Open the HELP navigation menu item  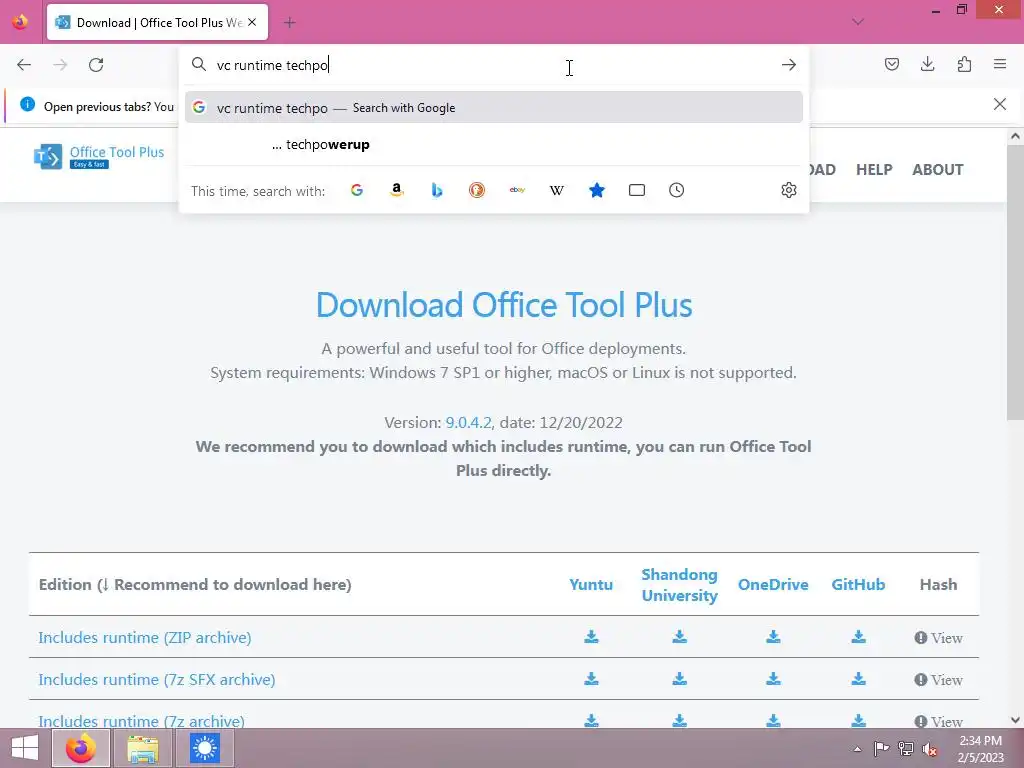[x=874, y=170]
